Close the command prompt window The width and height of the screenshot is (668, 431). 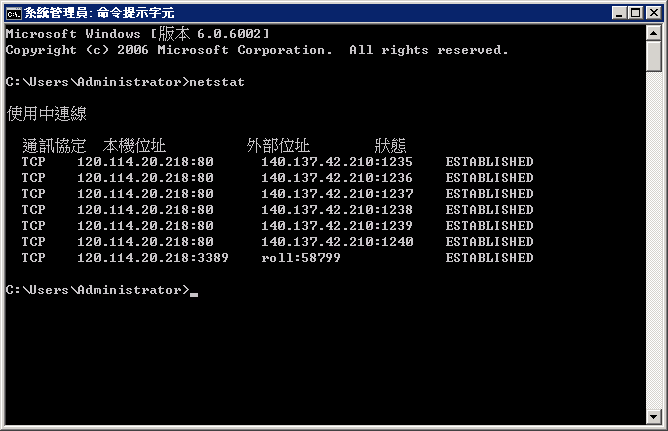(654, 13)
